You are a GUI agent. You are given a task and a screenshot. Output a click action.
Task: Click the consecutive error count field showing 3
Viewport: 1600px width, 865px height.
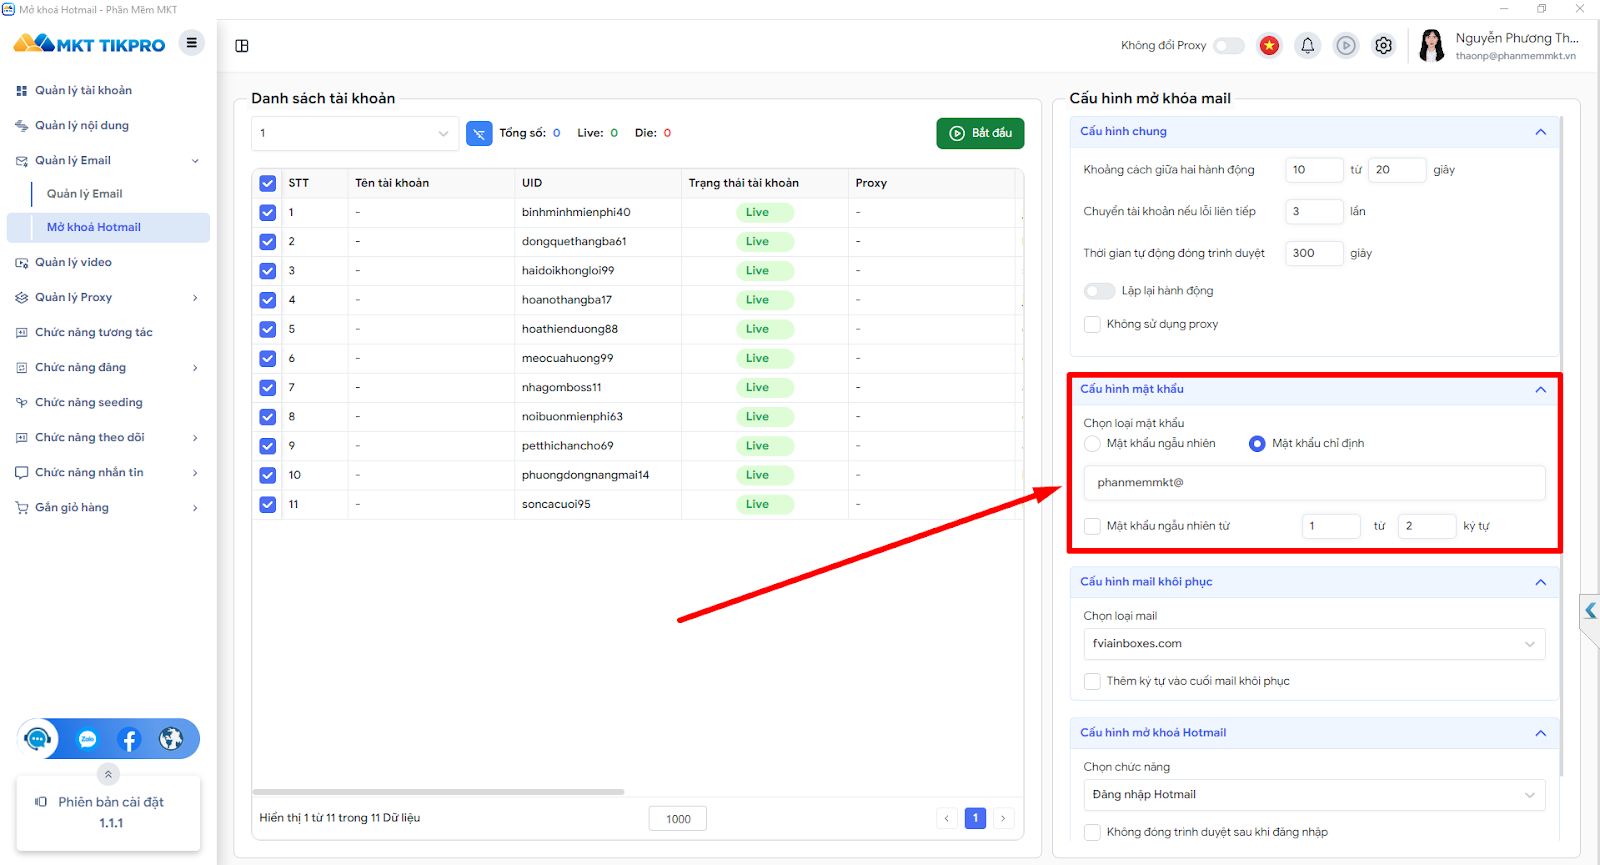(1314, 211)
